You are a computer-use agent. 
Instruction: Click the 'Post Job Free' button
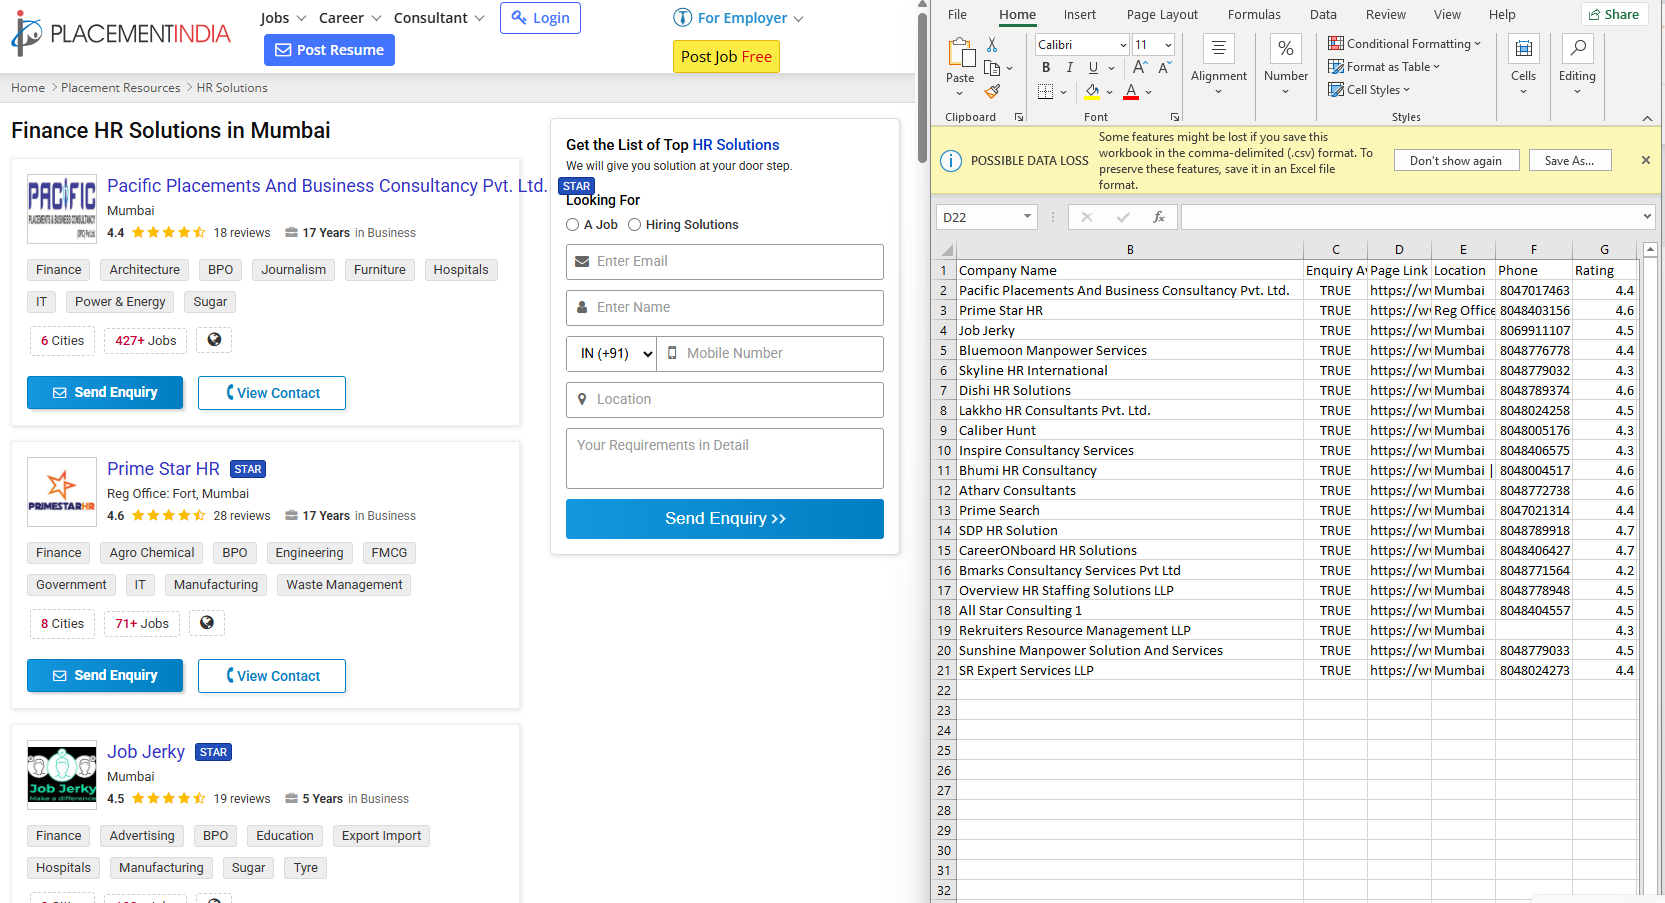[x=726, y=57]
